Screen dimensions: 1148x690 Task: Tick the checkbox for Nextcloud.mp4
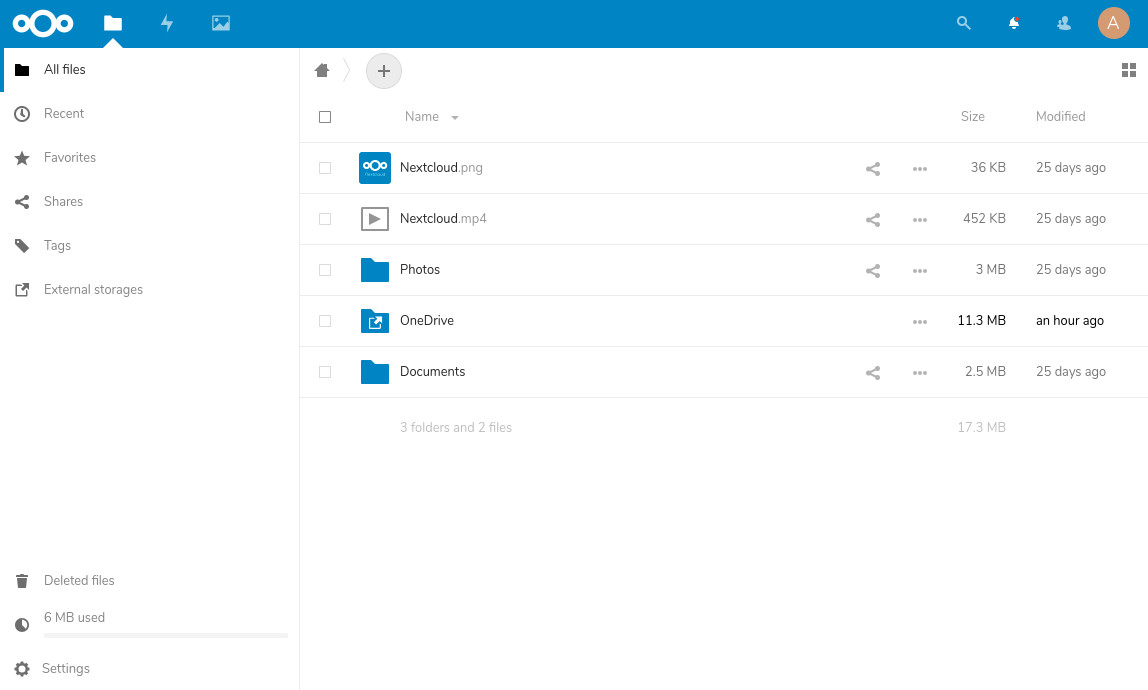[x=325, y=219]
